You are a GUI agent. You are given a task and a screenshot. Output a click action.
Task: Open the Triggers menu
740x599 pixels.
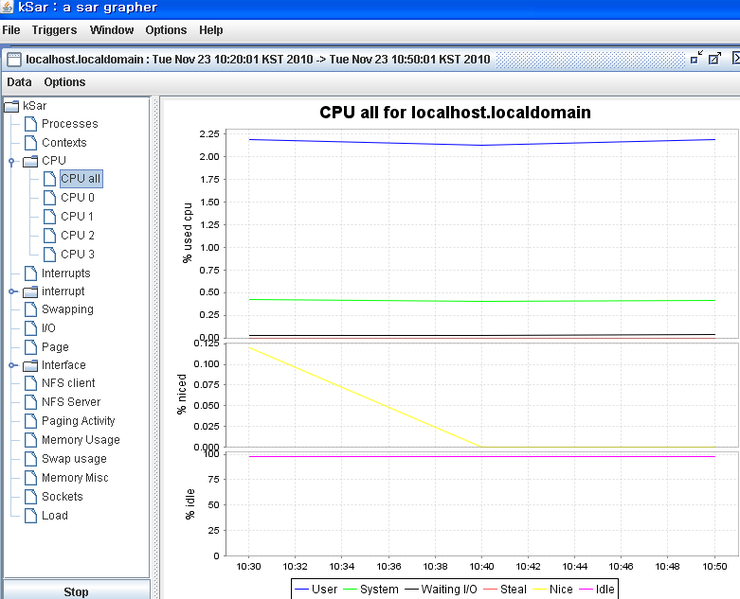pyautogui.click(x=54, y=30)
